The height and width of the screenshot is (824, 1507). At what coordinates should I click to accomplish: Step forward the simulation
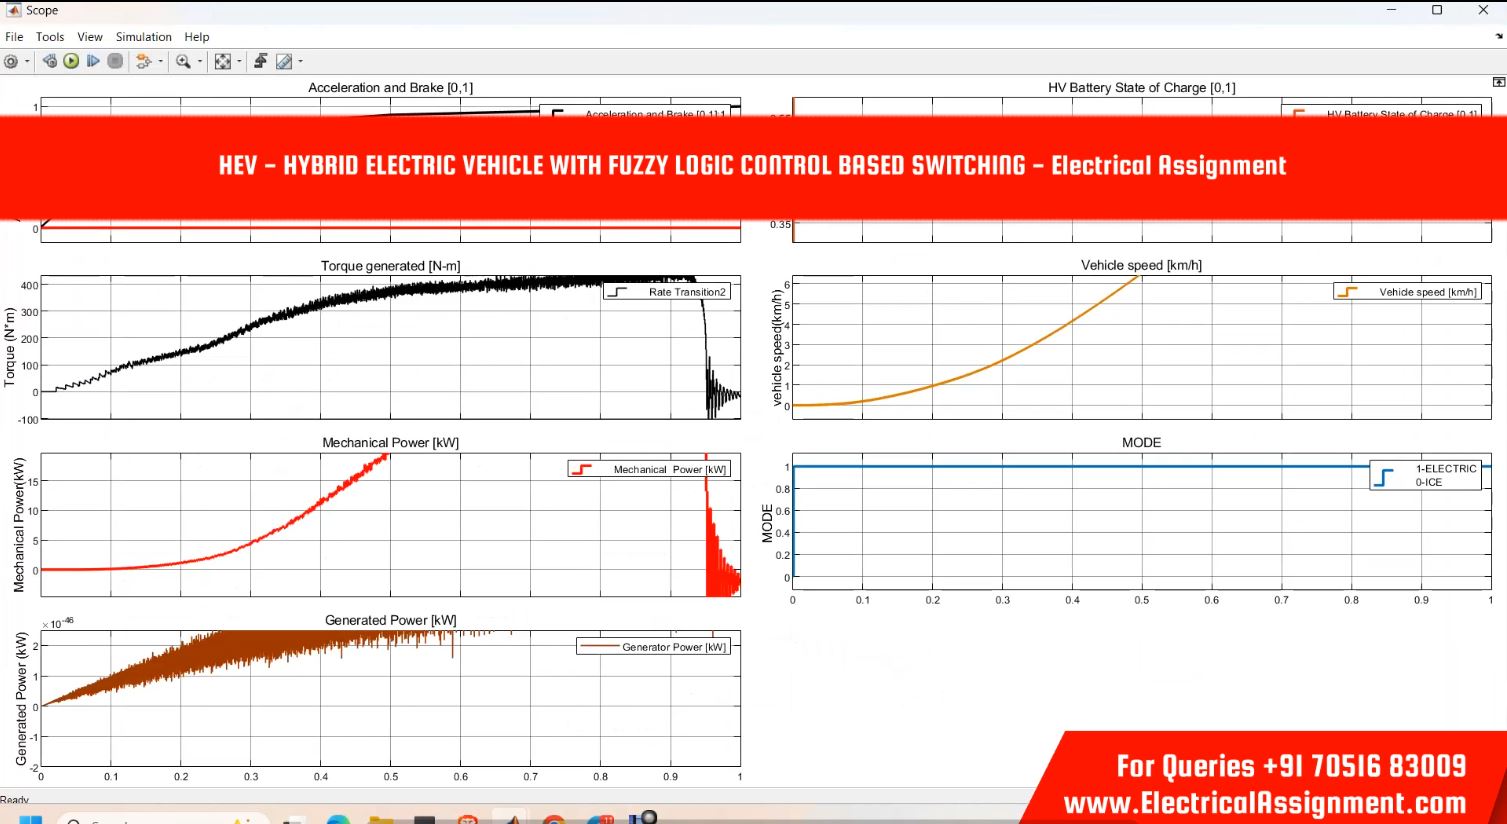coord(93,62)
